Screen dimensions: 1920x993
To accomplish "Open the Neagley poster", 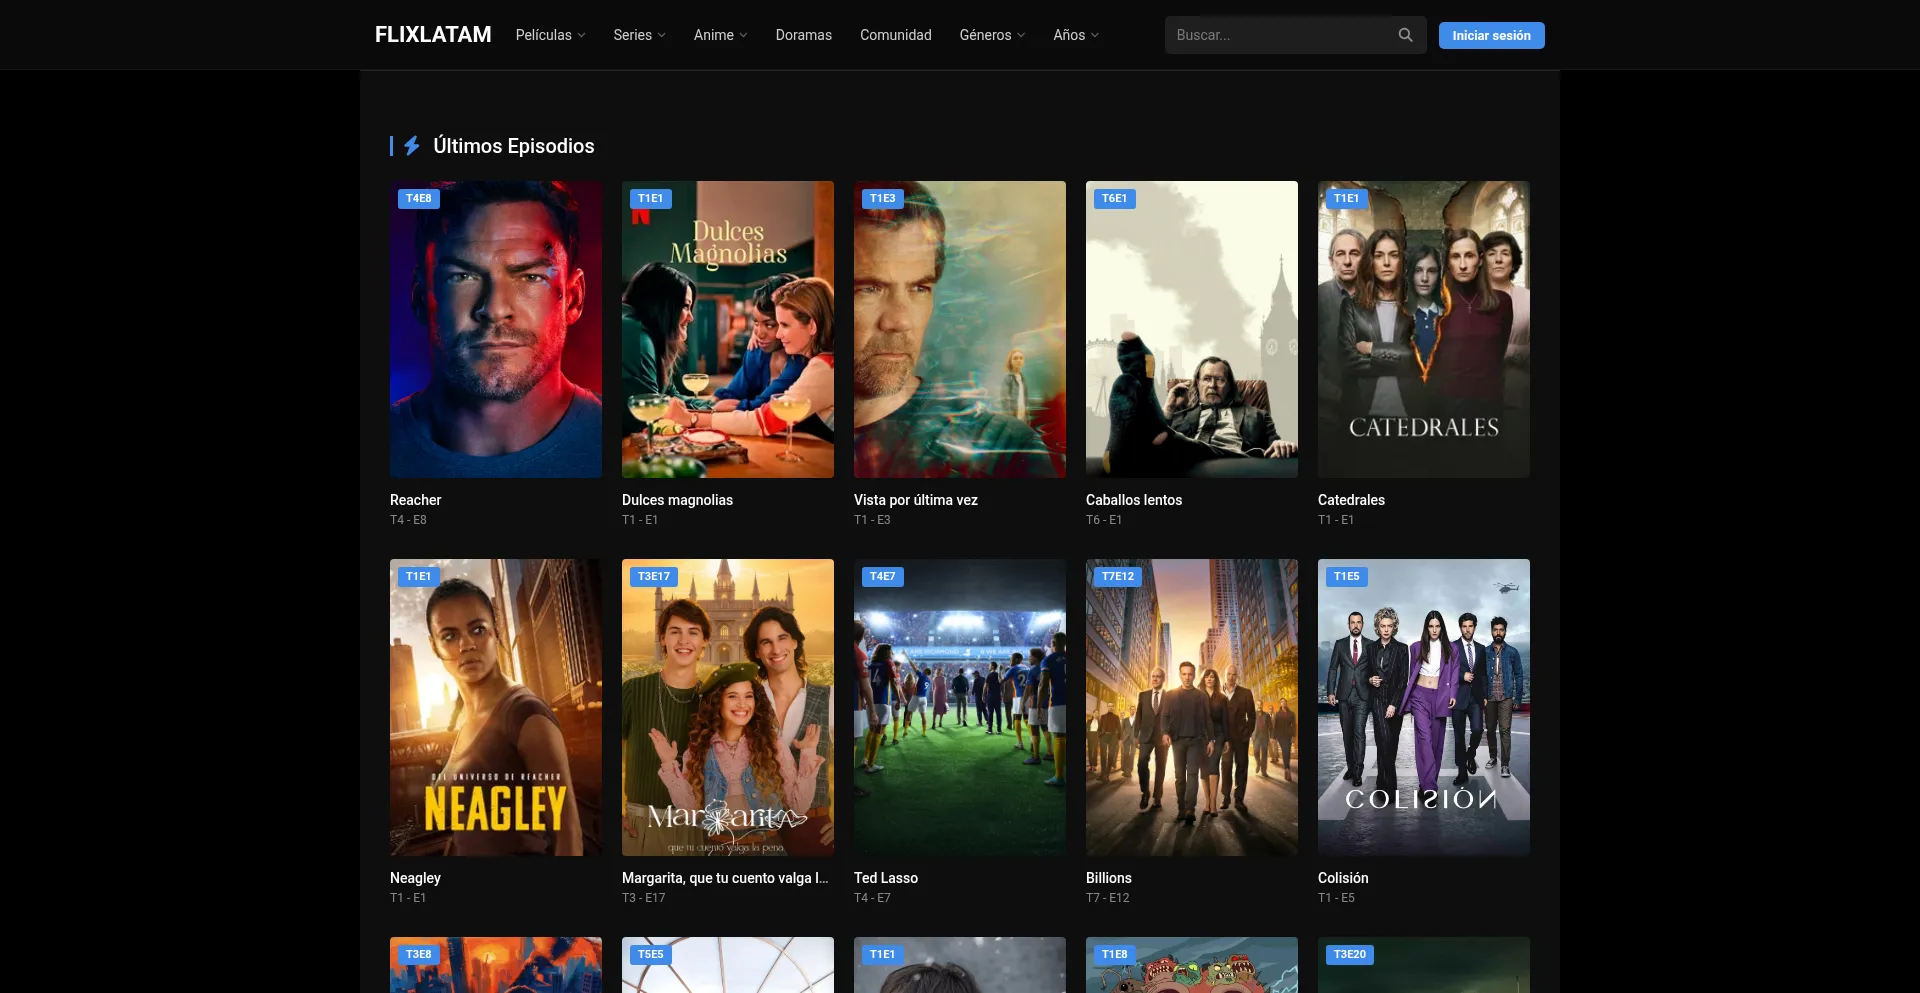I will click(x=496, y=707).
